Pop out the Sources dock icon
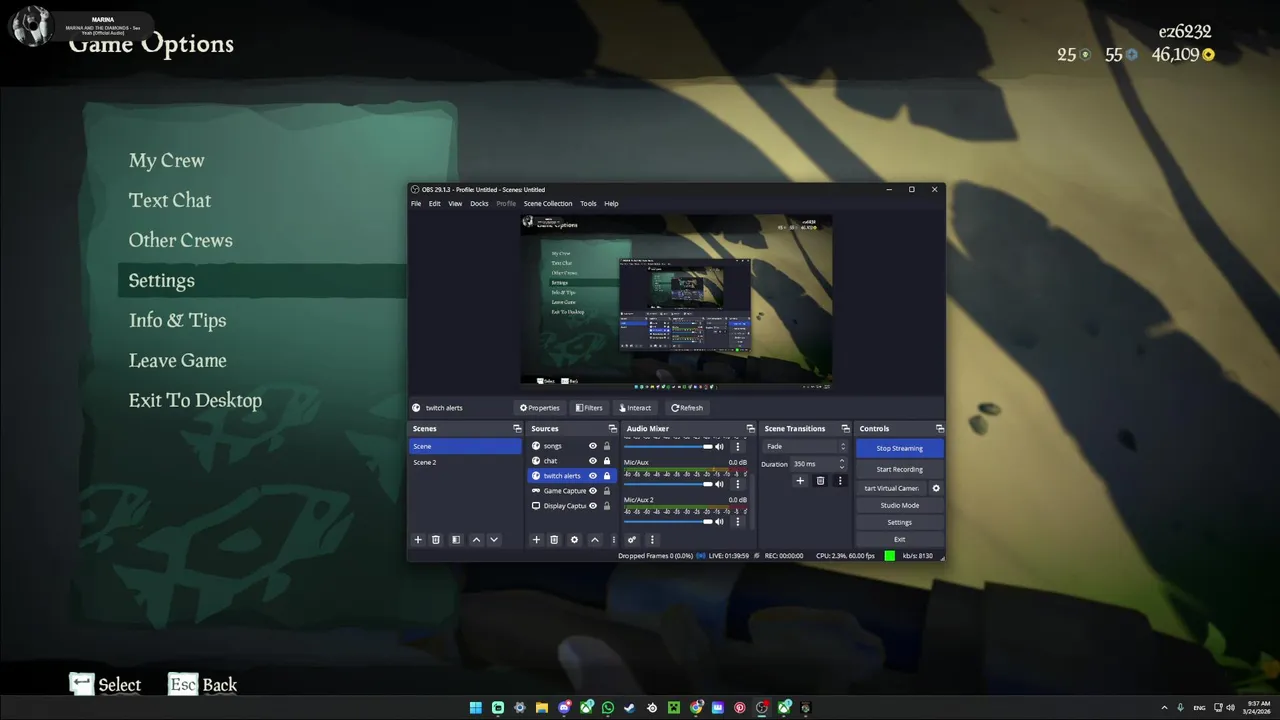The image size is (1280, 720). click(x=613, y=429)
